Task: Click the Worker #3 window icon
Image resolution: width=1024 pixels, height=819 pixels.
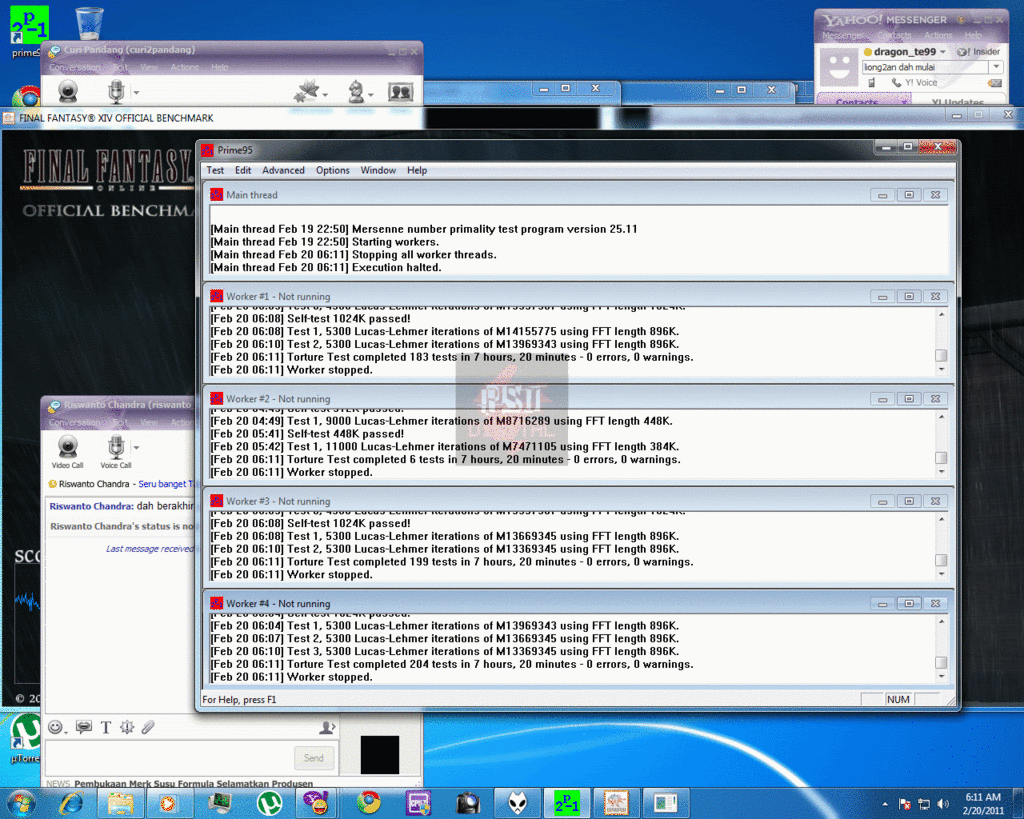Action: 216,501
